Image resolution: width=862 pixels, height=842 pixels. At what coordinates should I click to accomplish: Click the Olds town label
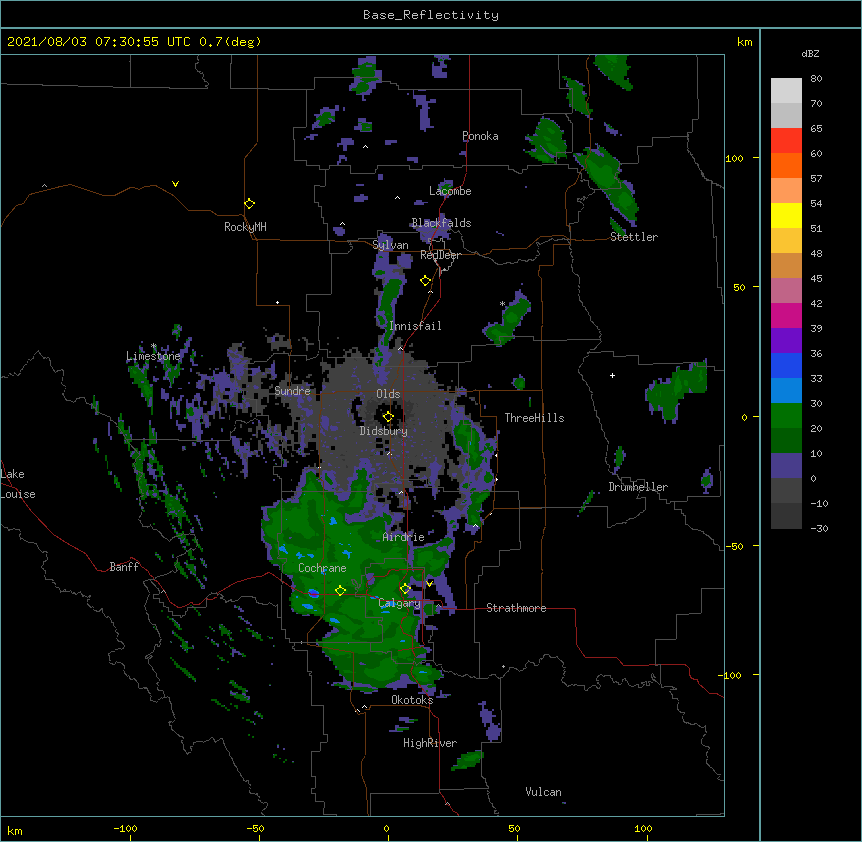tap(388, 394)
